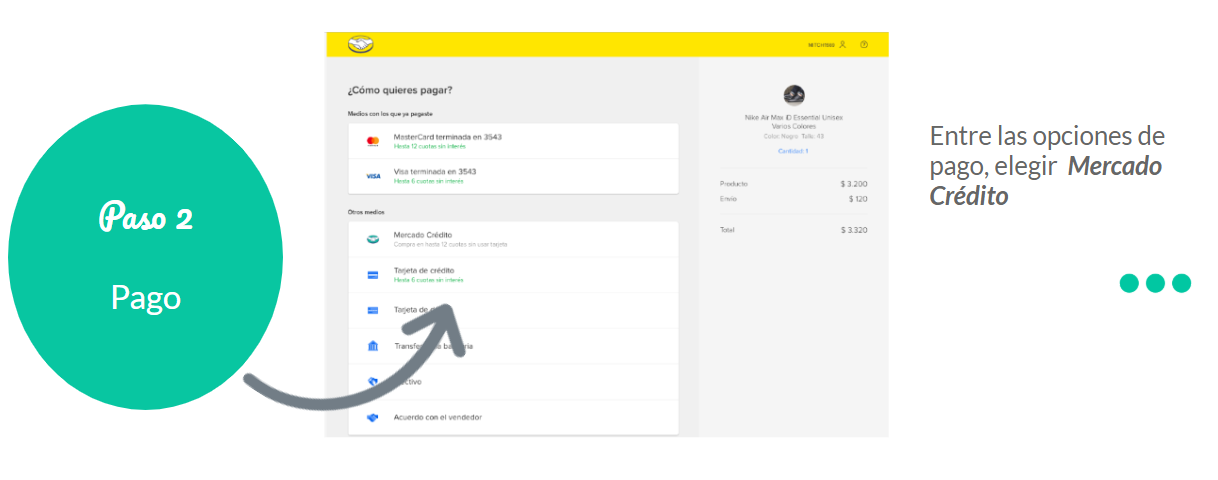Click the ¿Cómo quieres pagar? heading

tap(400, 90)
